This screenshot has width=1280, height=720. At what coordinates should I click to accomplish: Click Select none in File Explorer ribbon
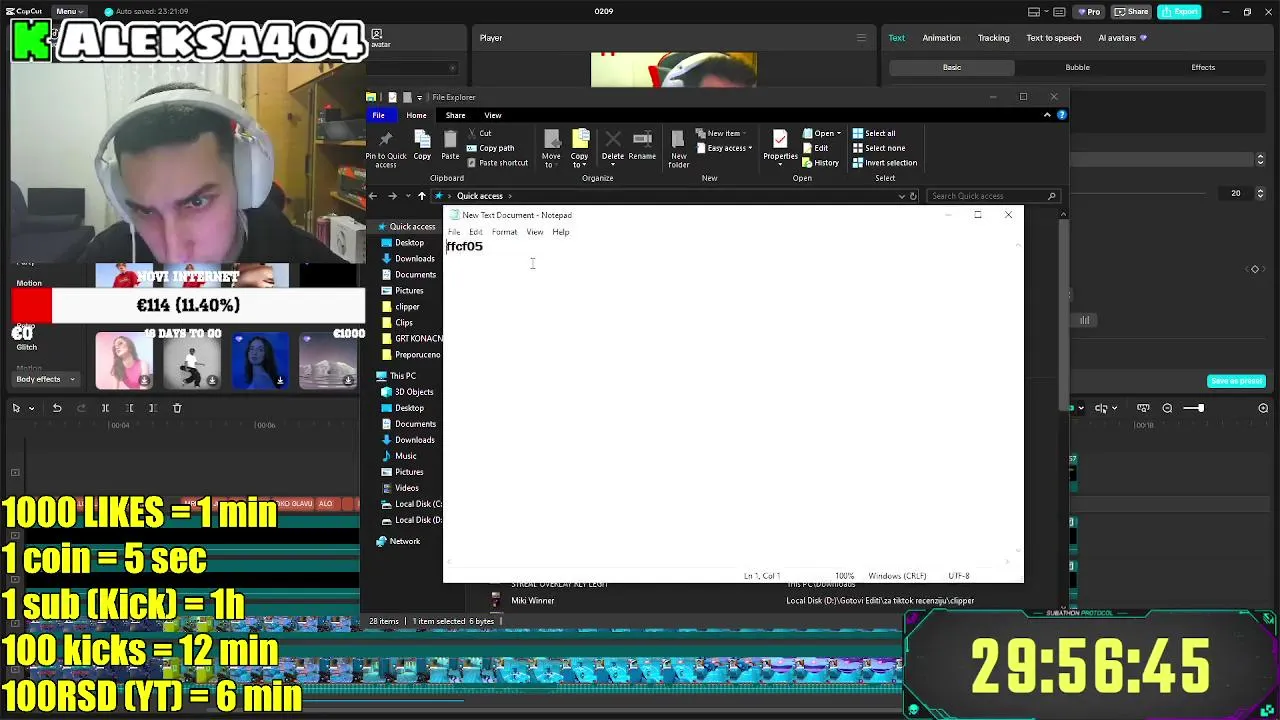pyautogui.click(x=878, y=148)
